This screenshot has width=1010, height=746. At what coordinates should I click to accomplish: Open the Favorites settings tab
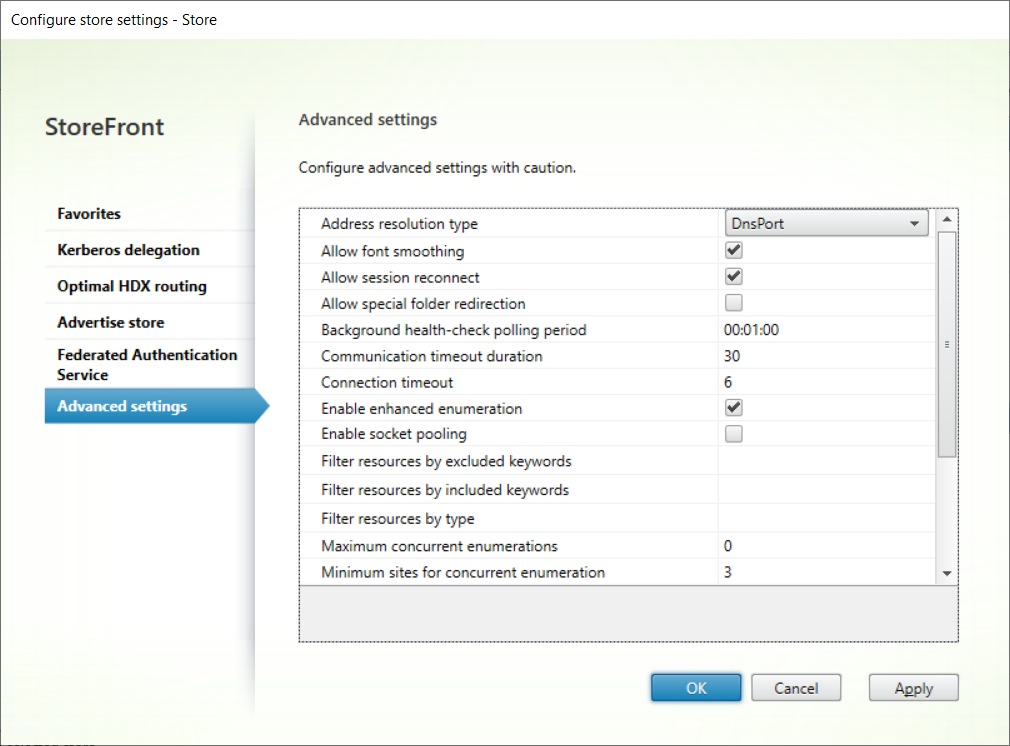tap(89, 214)
